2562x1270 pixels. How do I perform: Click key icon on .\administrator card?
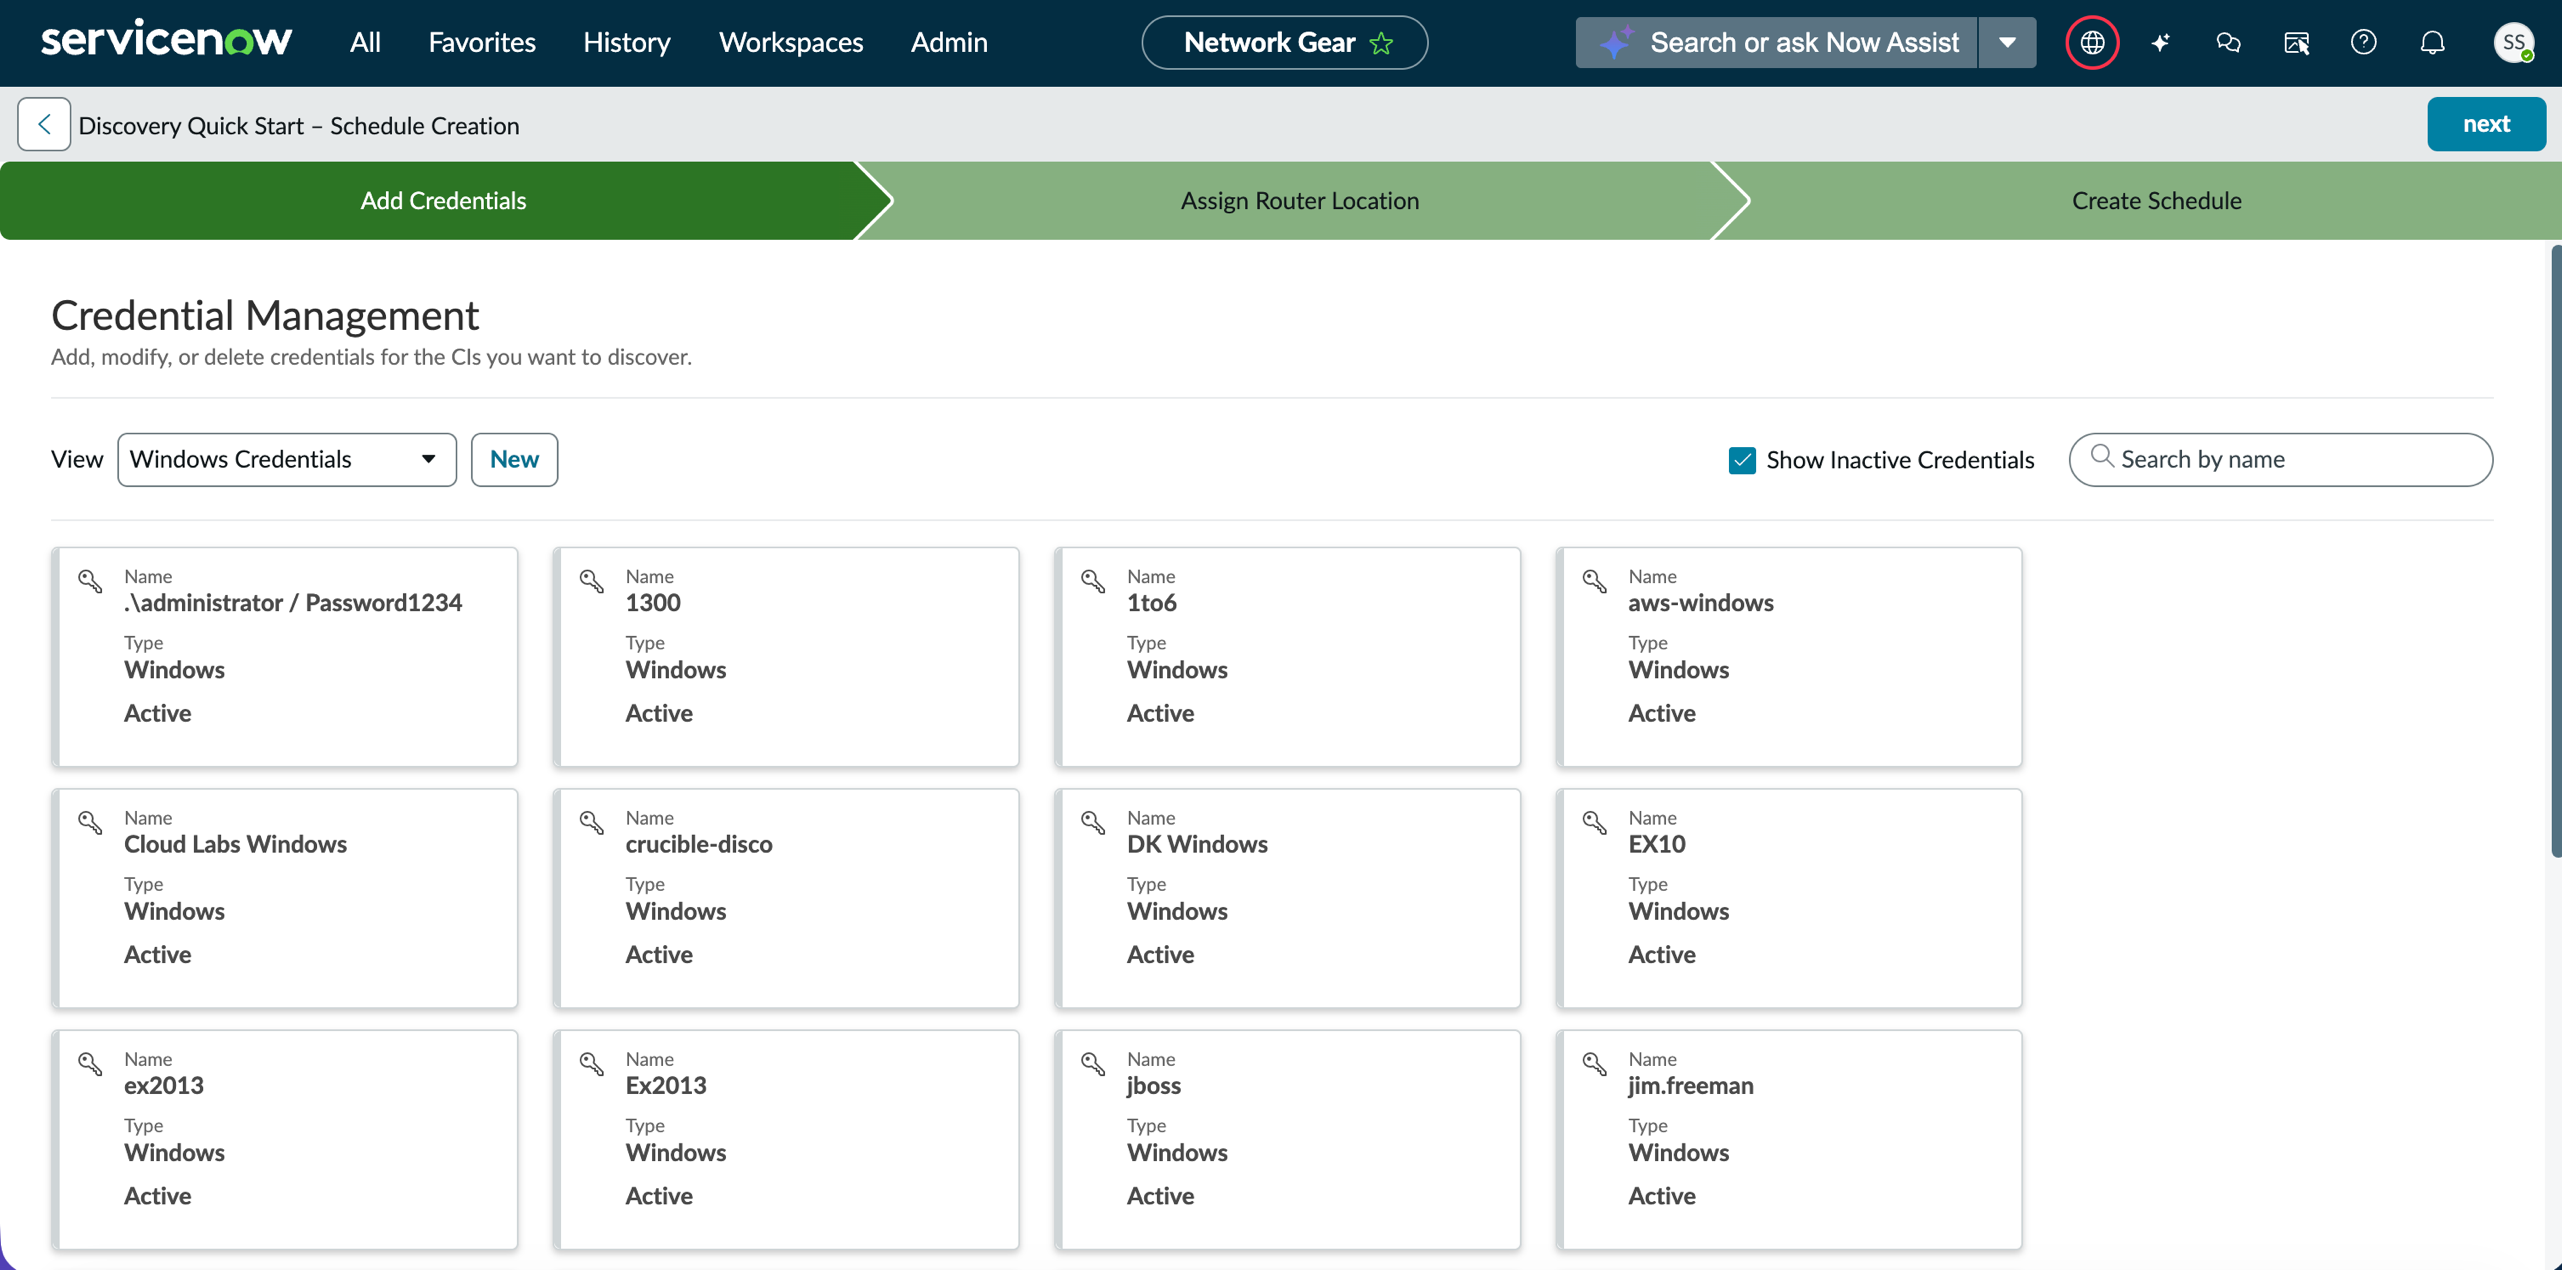[90, 580]
